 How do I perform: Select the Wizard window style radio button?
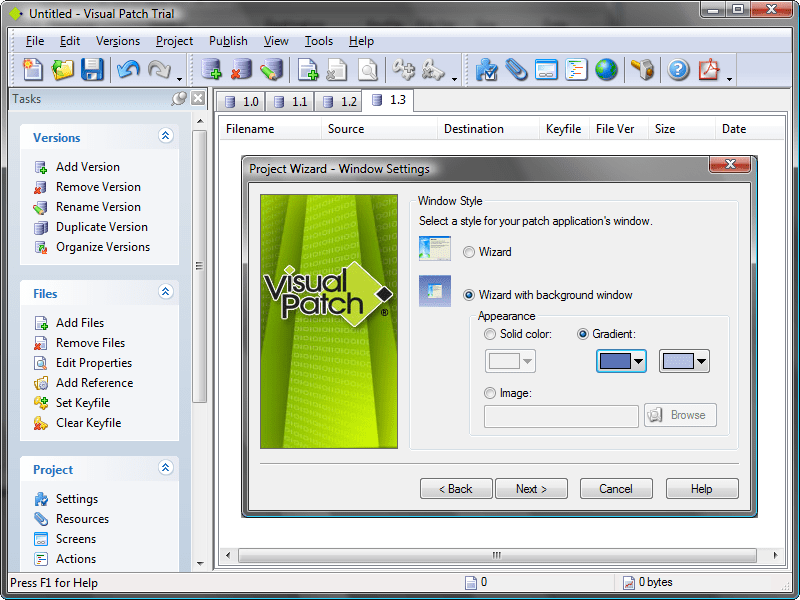coord(469,252)
